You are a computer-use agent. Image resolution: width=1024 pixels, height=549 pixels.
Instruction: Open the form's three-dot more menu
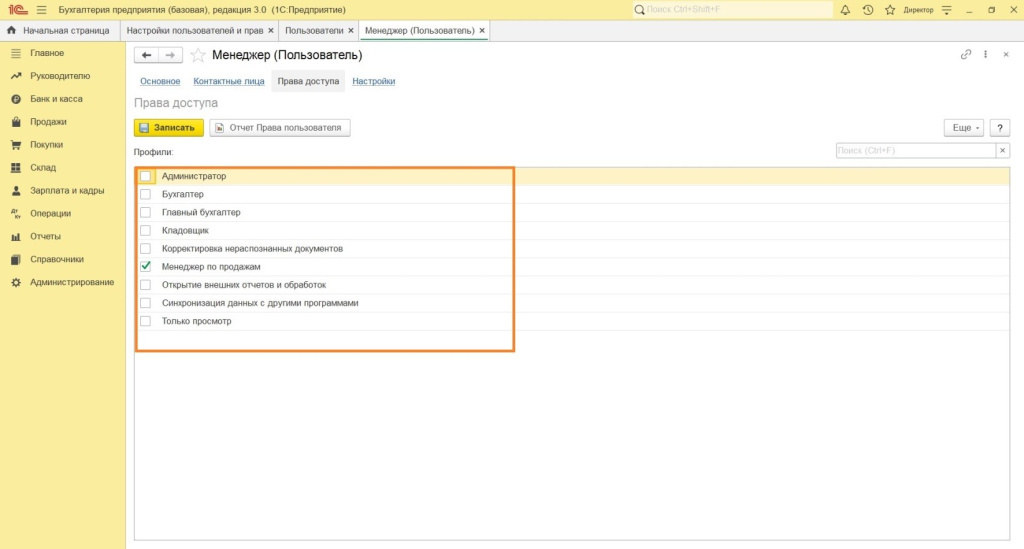click(x=986, y=55)
